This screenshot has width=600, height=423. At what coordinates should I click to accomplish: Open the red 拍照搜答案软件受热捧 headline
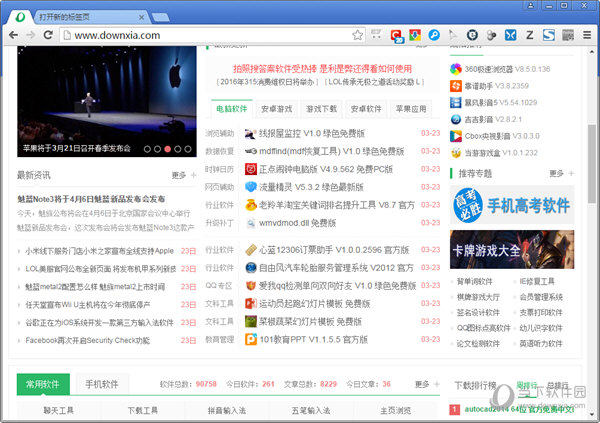pos(323,69)
